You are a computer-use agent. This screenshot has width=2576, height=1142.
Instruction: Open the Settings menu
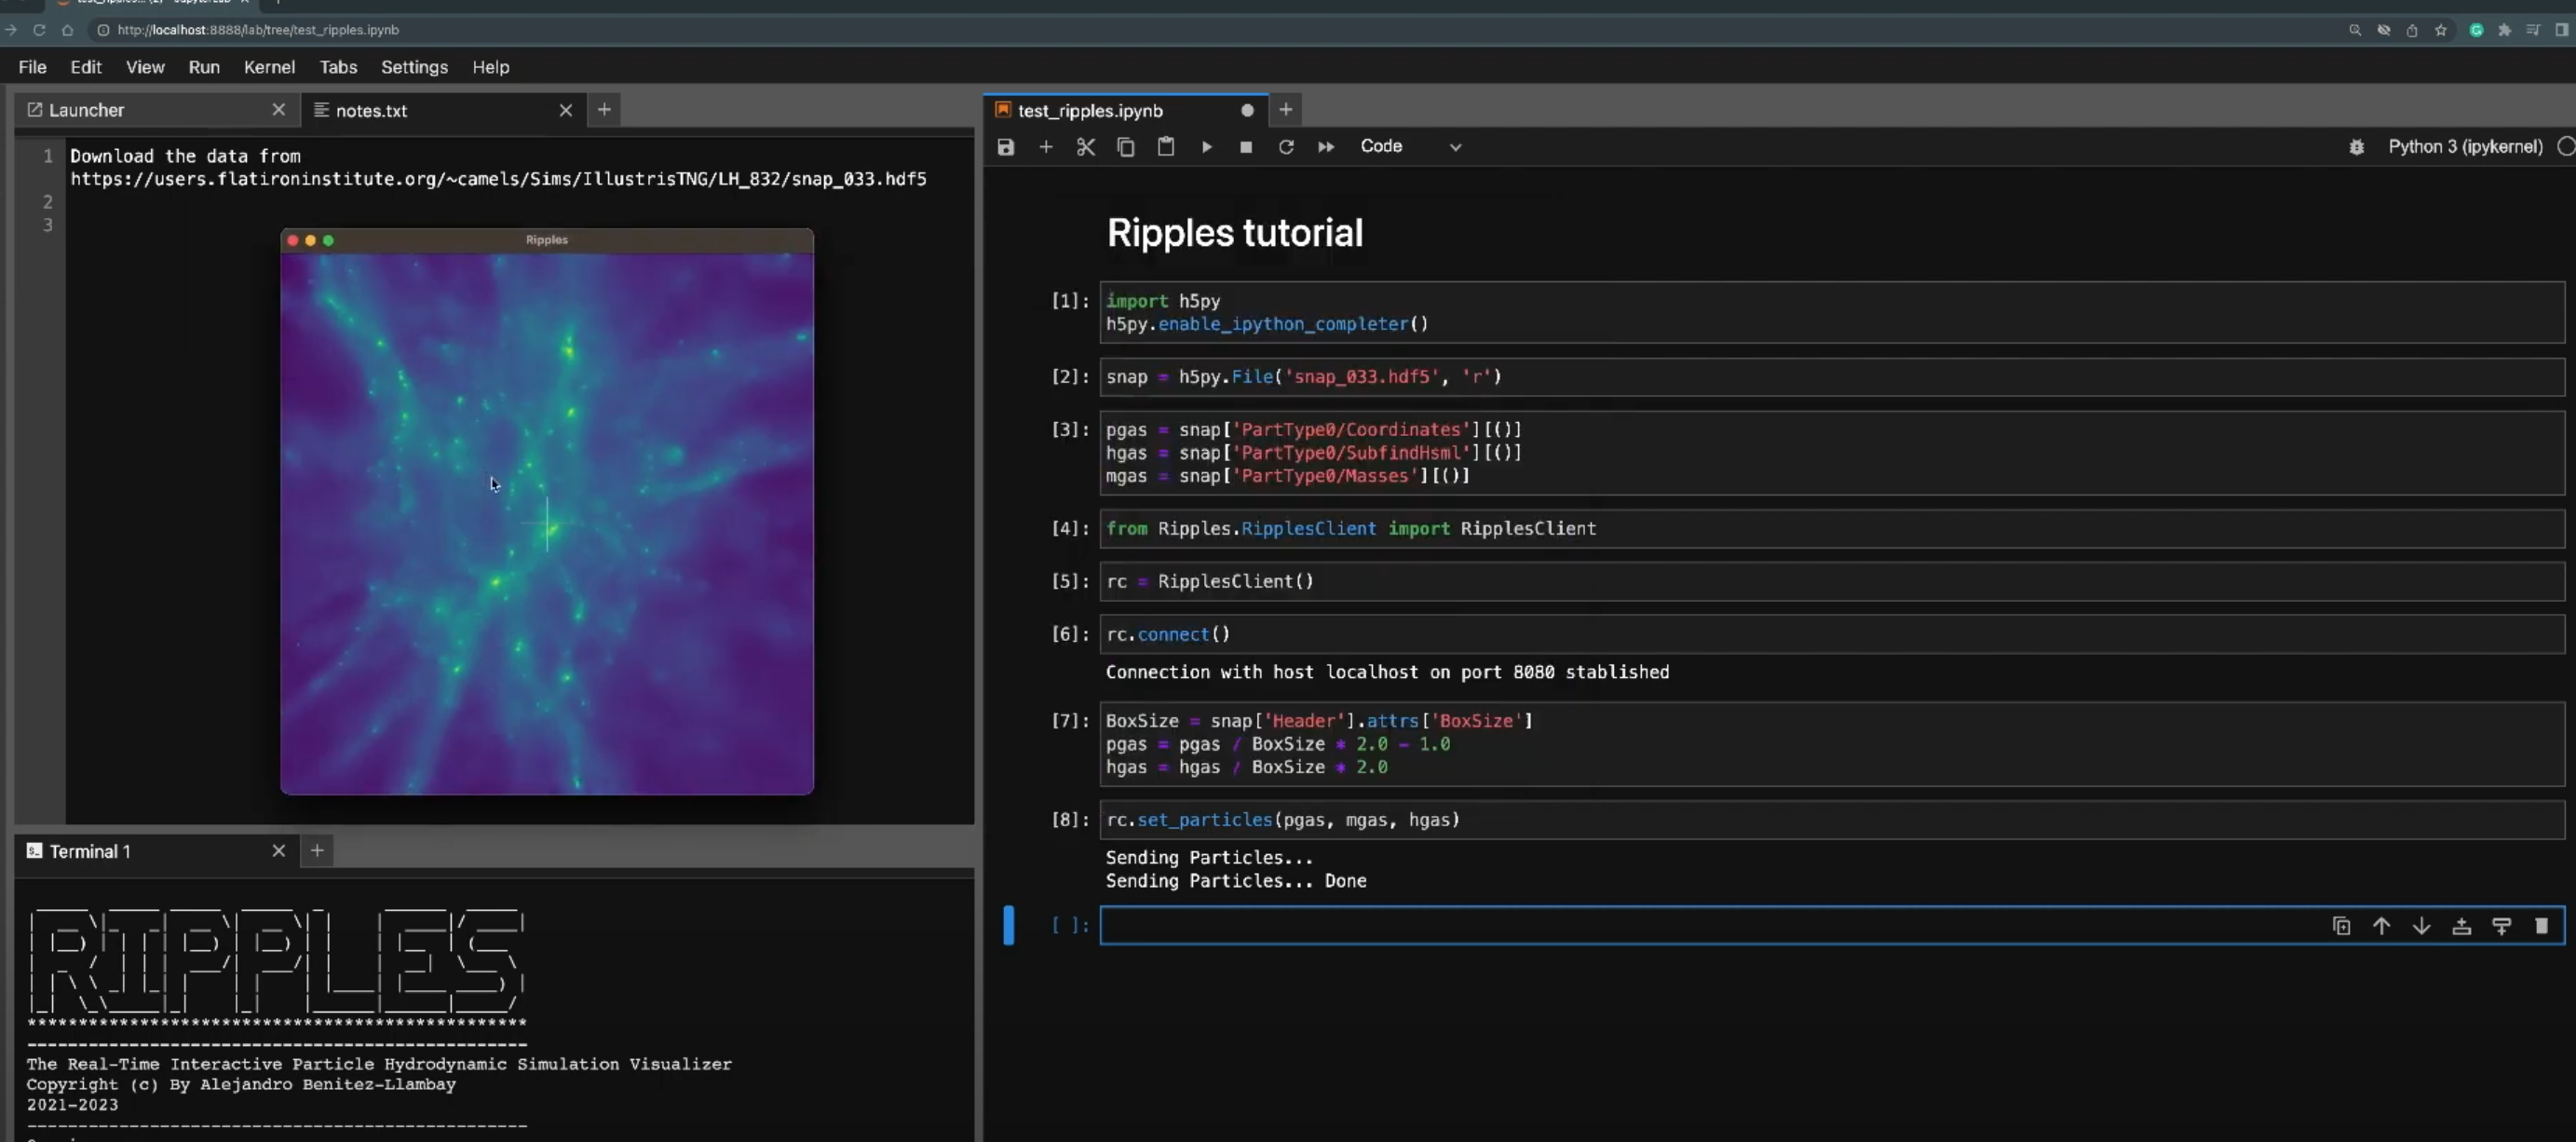pyautogui.click(x=414, y=67)
